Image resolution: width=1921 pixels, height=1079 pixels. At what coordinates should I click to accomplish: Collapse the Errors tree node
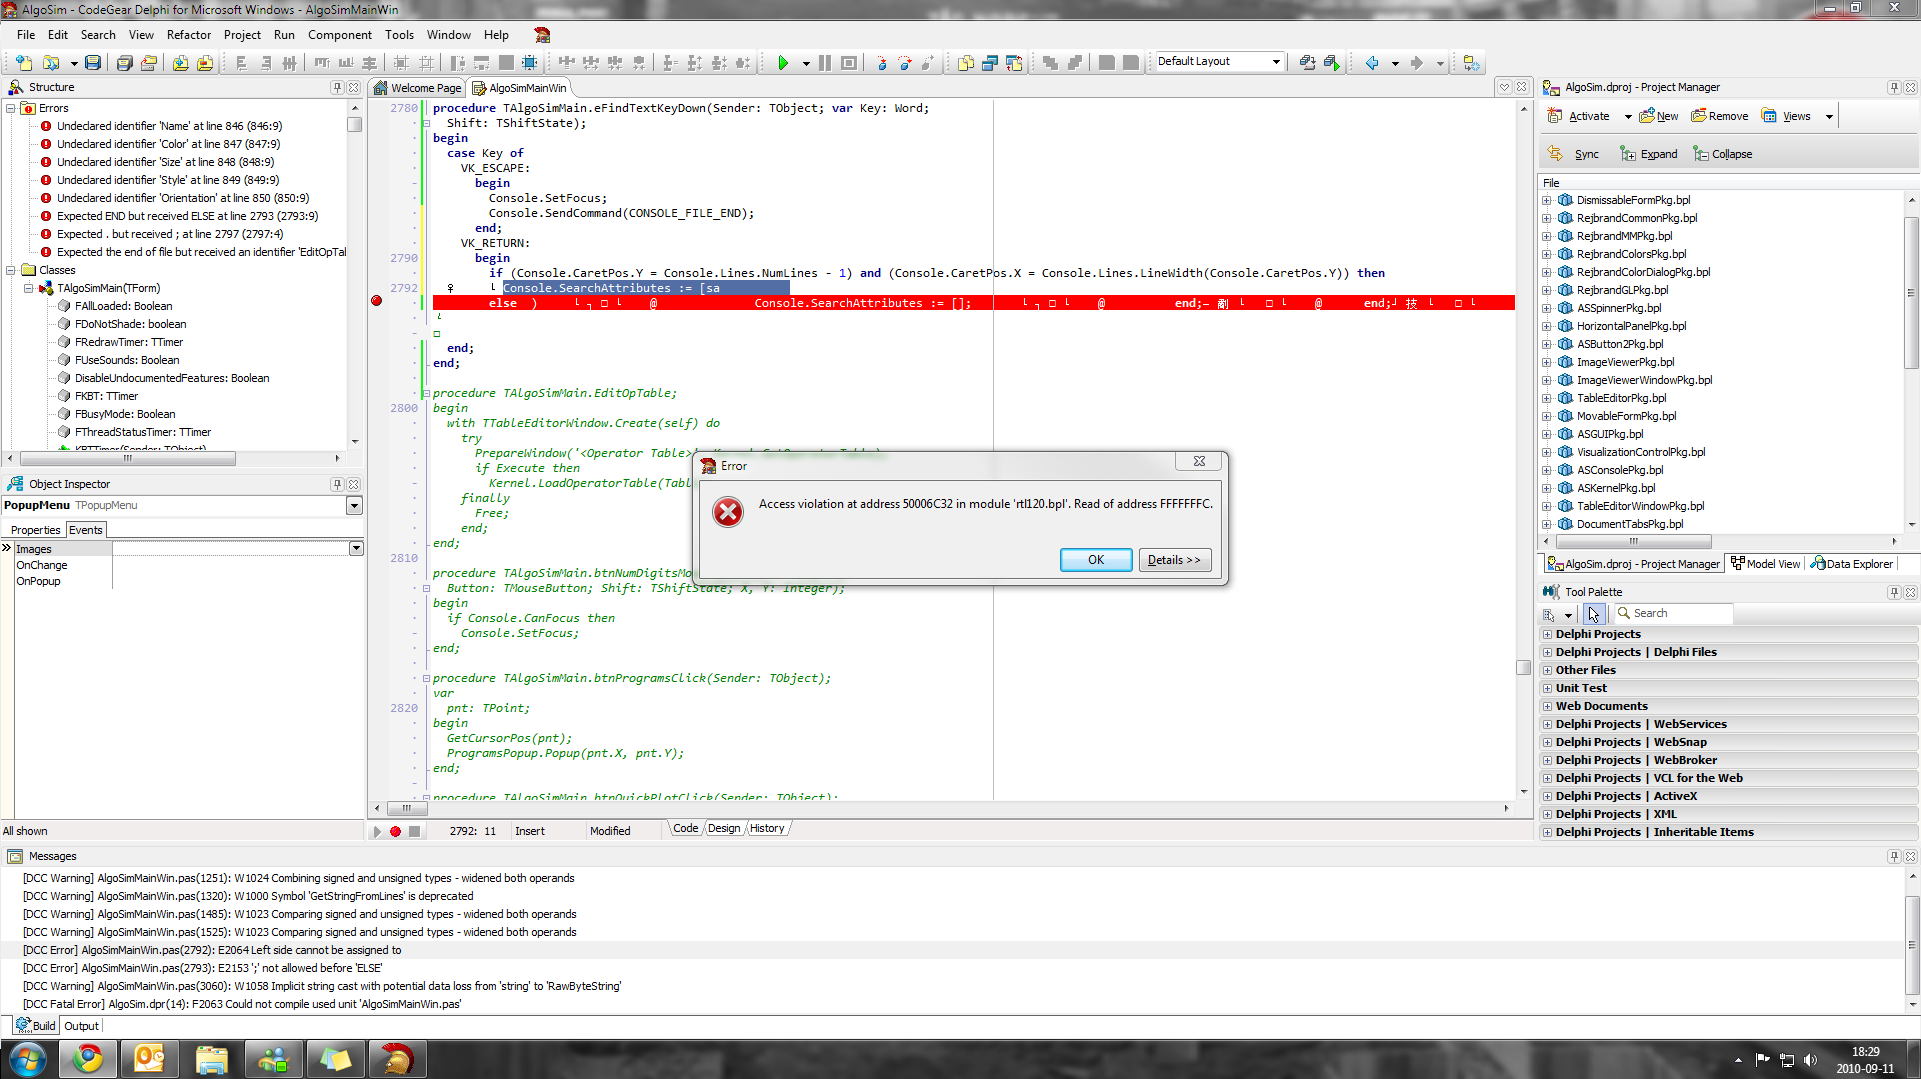[x=11, y=108]
